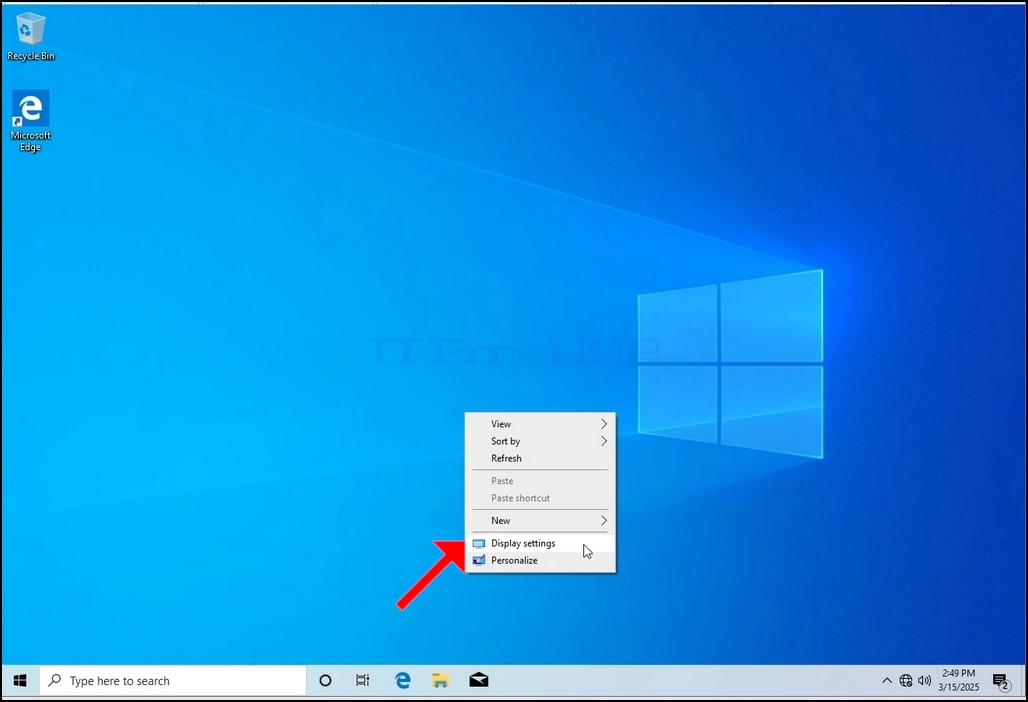The width and height of the screenshot is (1028, 702).
Task: Click the Type here to search box
Action: [173, 680]
